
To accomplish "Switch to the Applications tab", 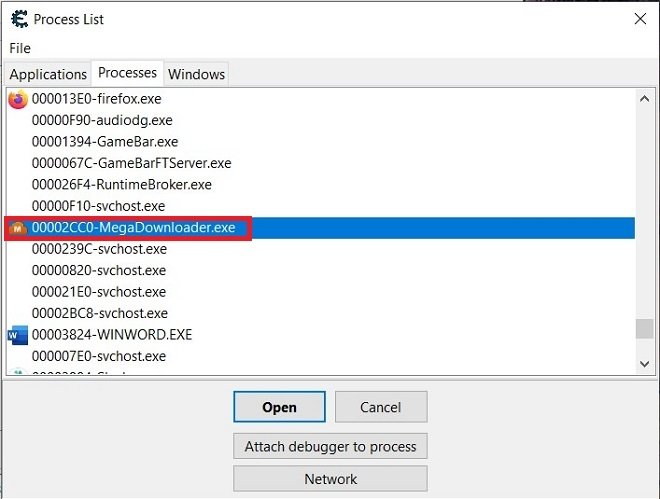I will coord(48,74).
